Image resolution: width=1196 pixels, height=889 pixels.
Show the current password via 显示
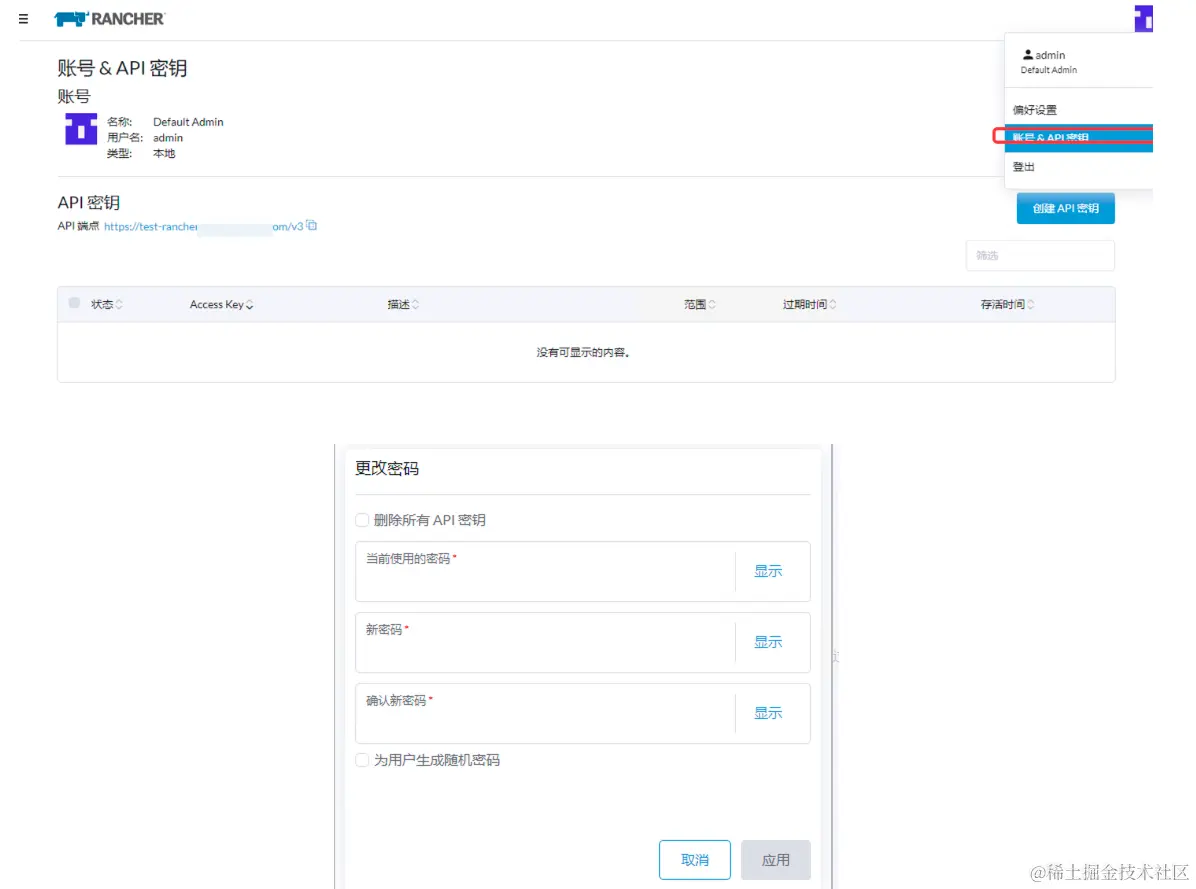768,571
